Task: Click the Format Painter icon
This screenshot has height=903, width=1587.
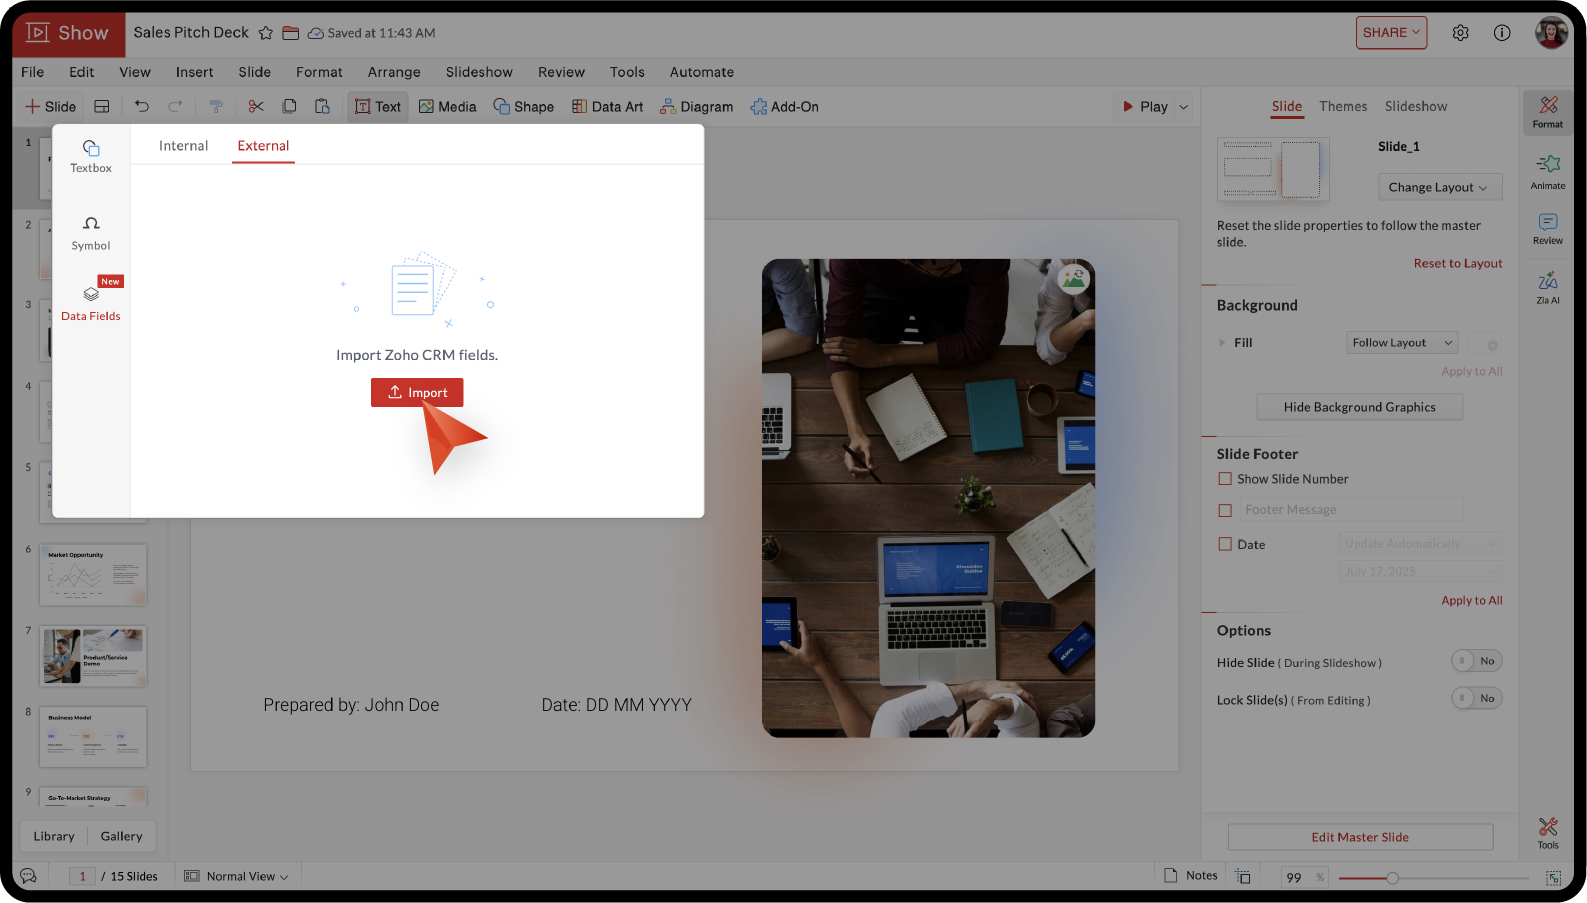Action: point(215,106)
